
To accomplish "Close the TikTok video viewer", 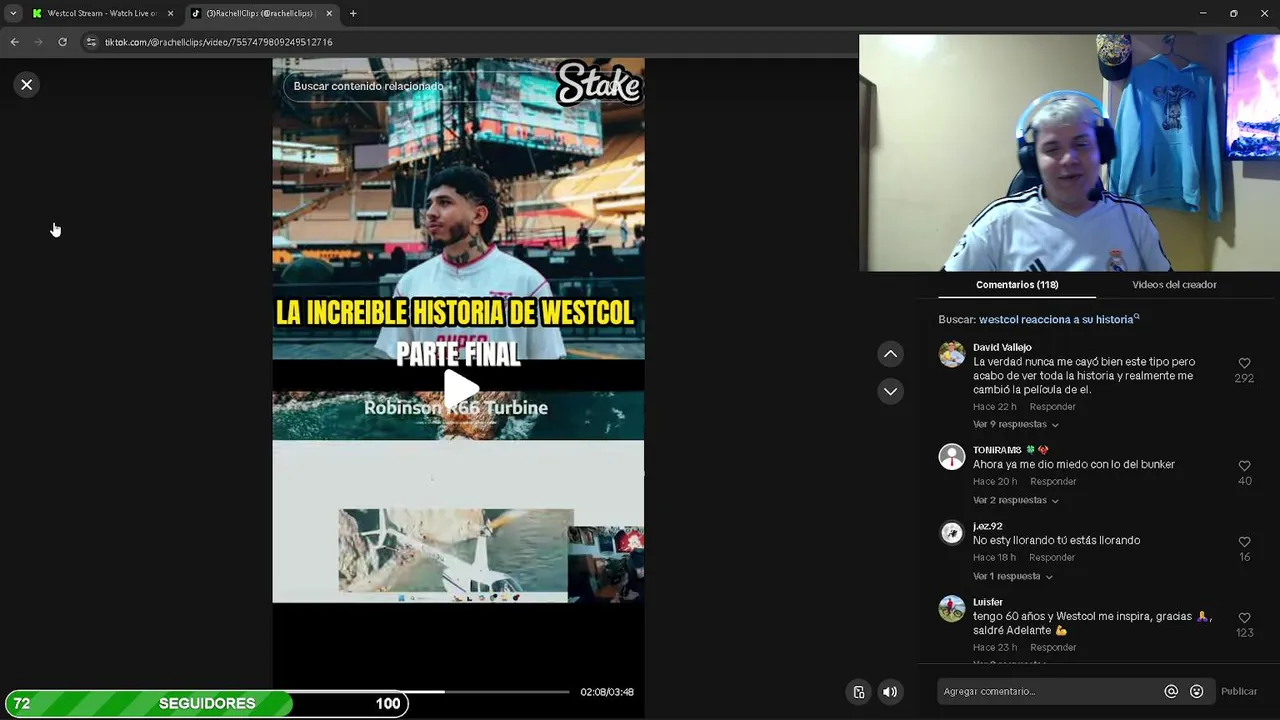I will point(27,85).
